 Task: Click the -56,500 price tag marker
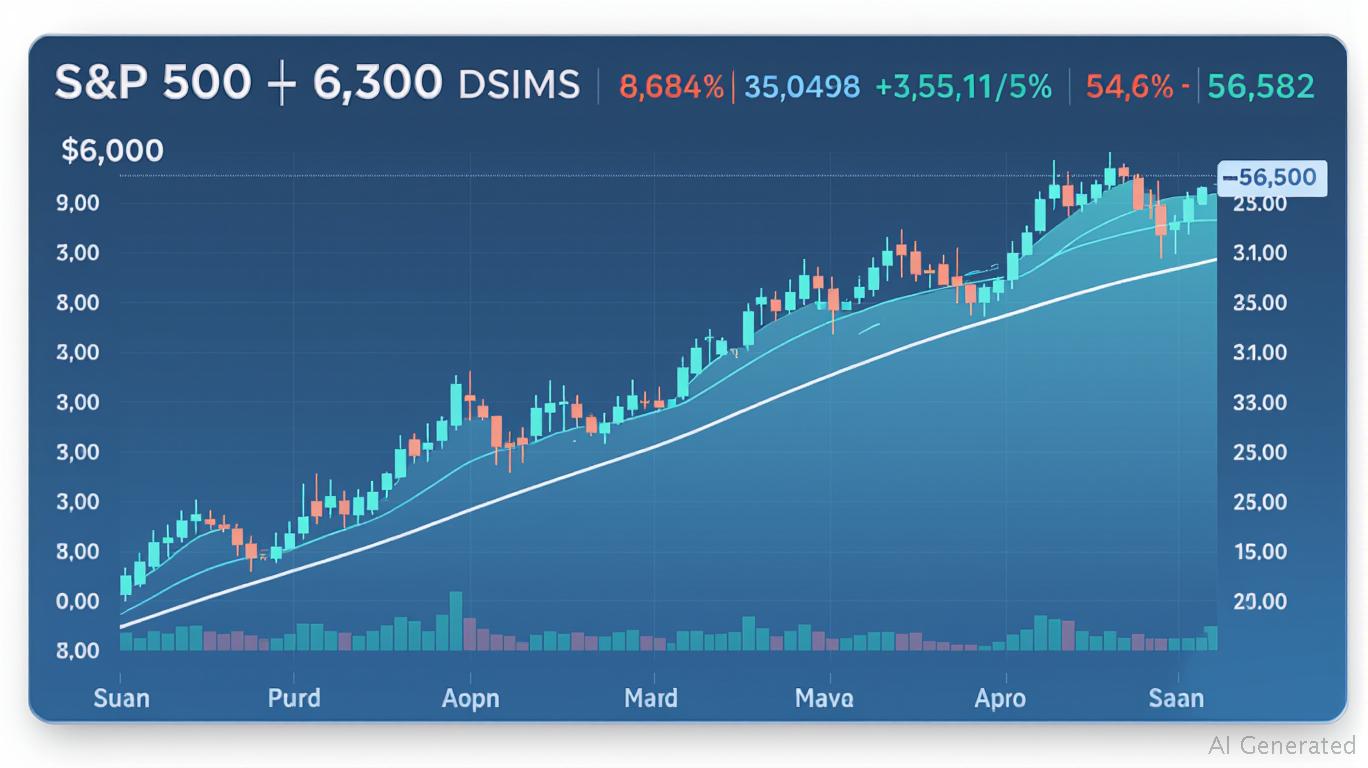(x=1269, y=178)
